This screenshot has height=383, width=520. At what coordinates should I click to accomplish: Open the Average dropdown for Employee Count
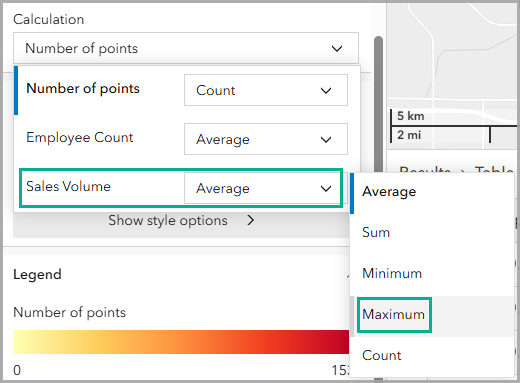(266, 139)
